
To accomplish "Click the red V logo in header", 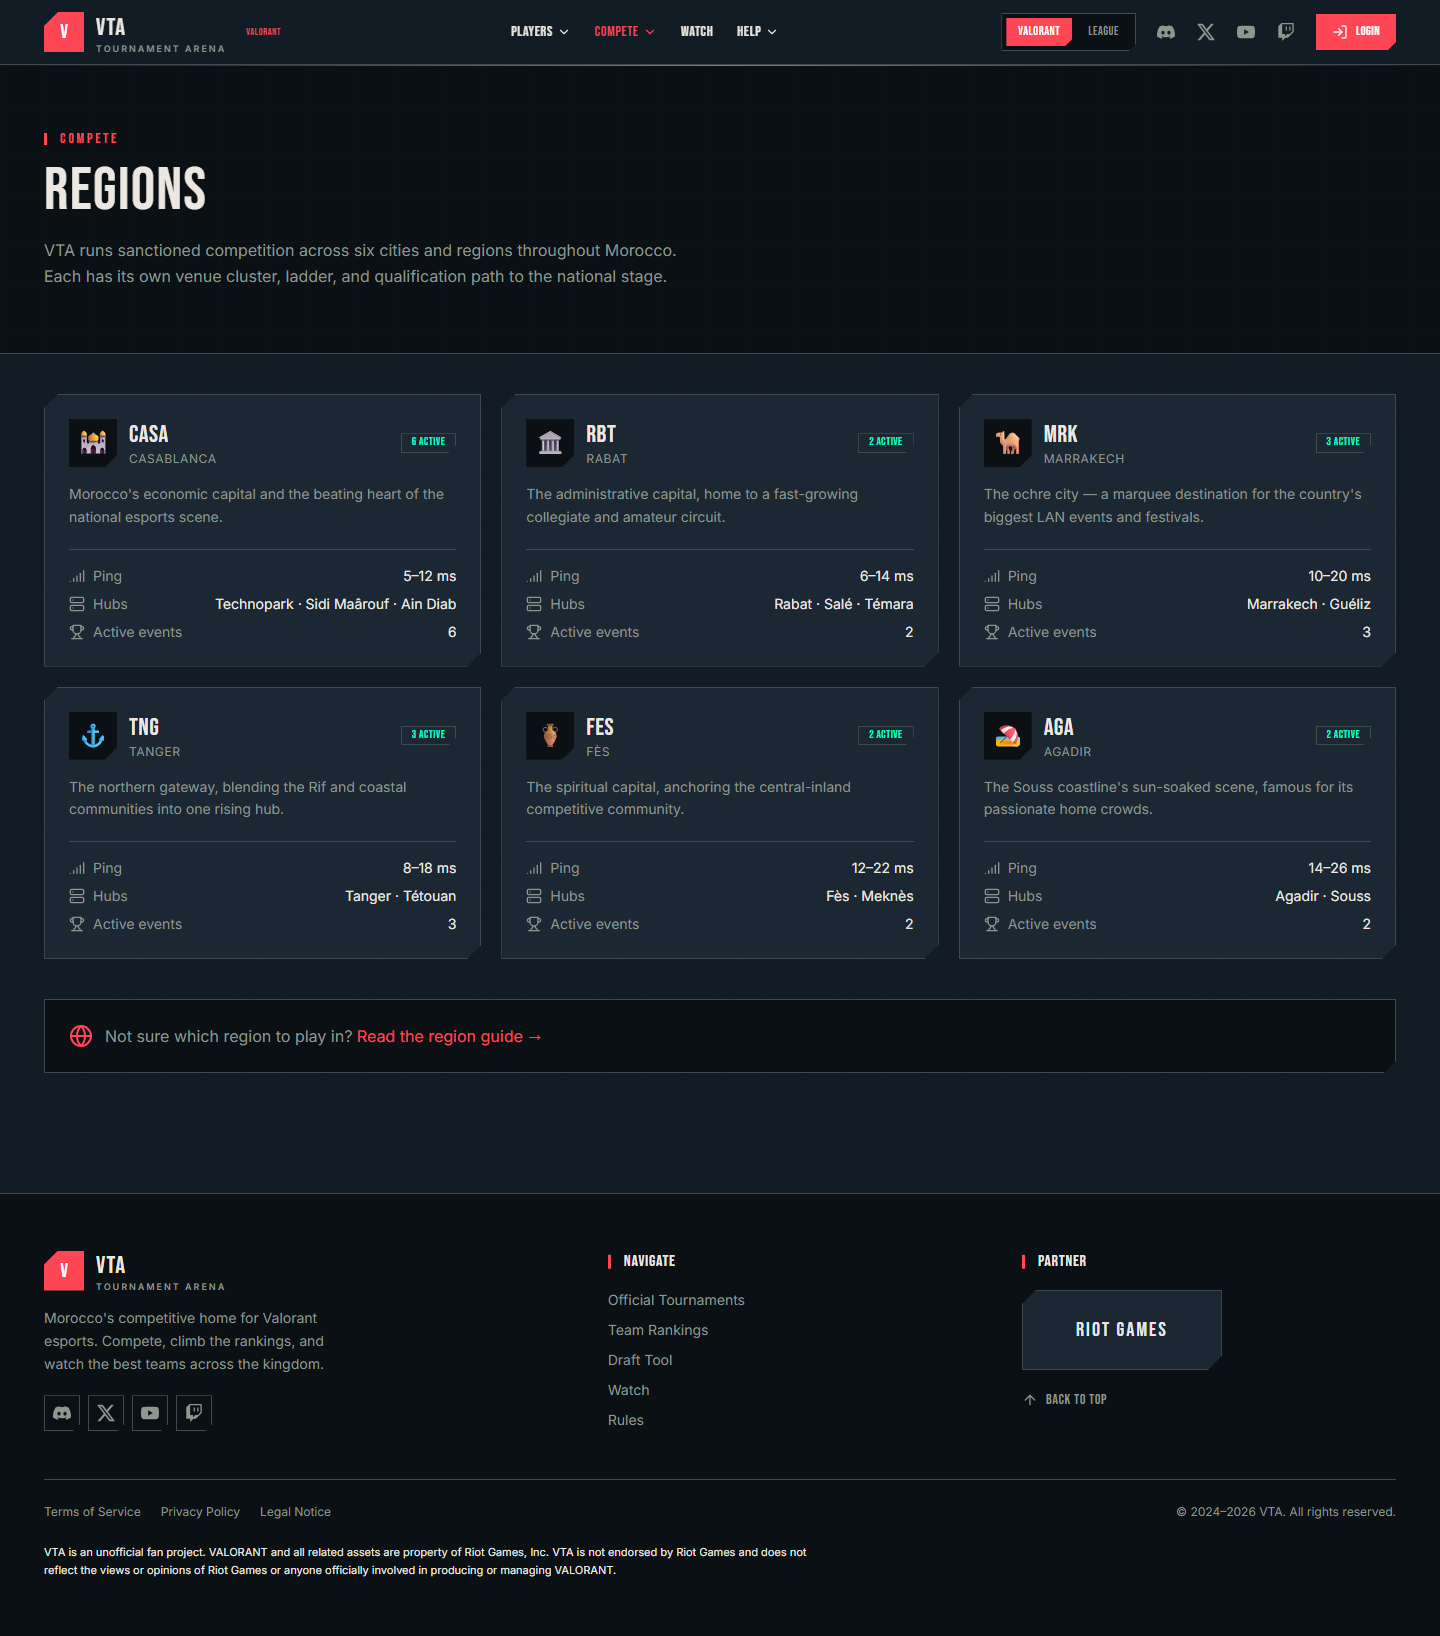I will point(64,32).
